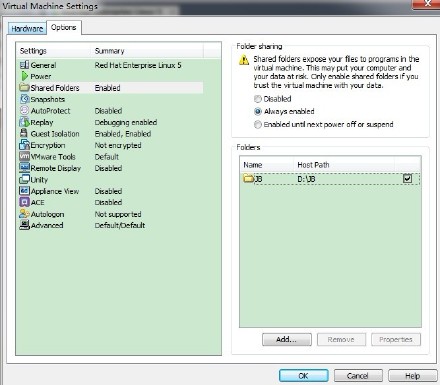Click the Advanced computer icon
Image resolution: width=440 pixels, height=385 pixels.
pyautogui.click(x=24, y=225)
